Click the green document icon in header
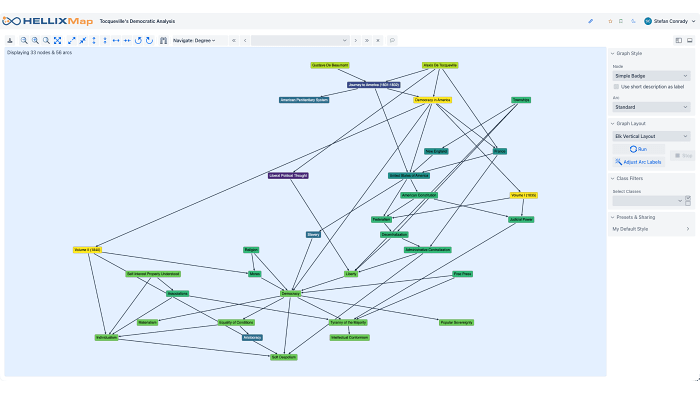Screen dimensions: 700x394 621,21
